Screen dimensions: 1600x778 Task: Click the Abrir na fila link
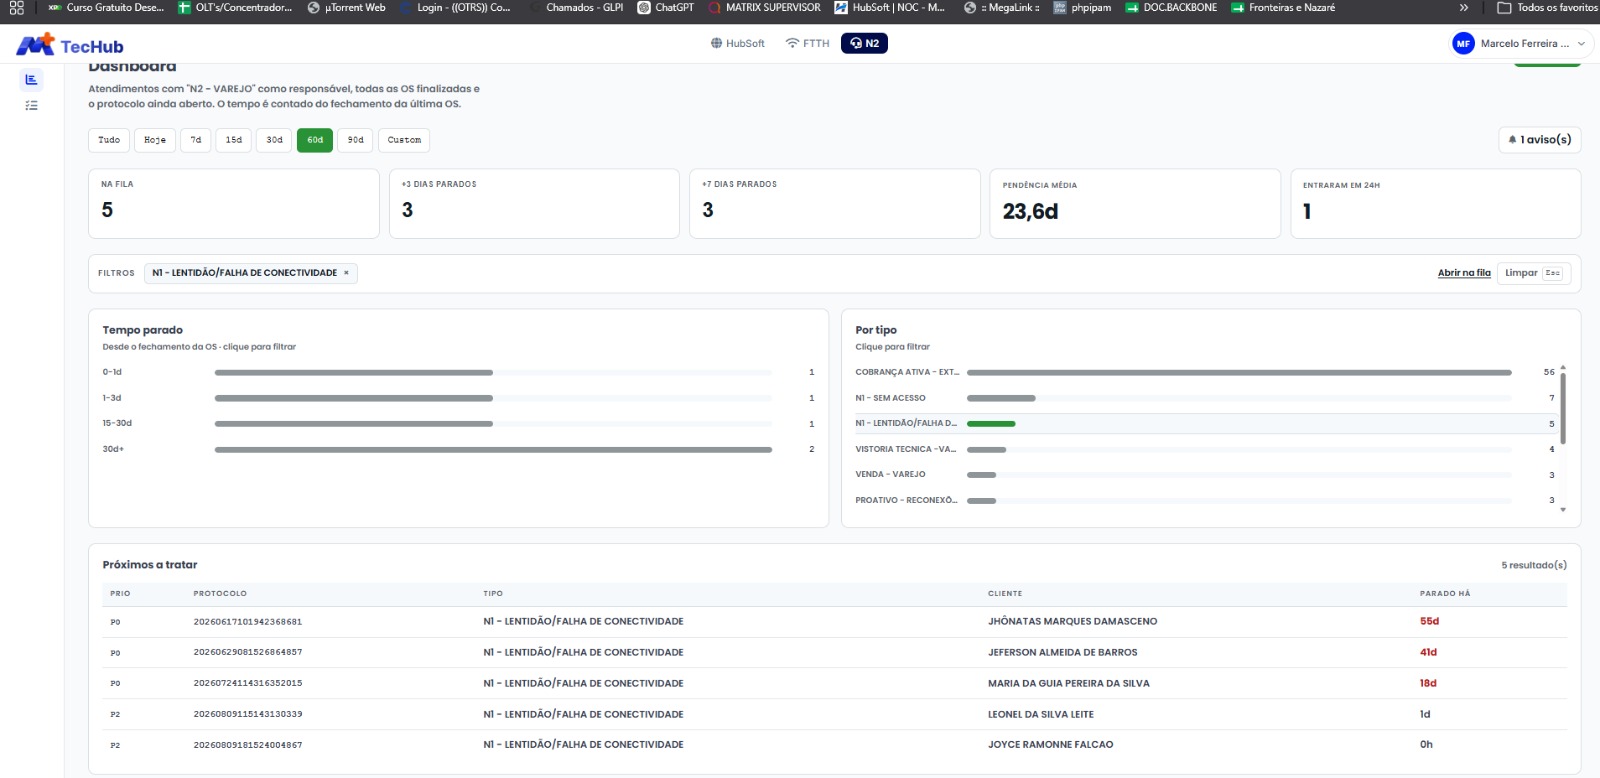coord(1464,273)
